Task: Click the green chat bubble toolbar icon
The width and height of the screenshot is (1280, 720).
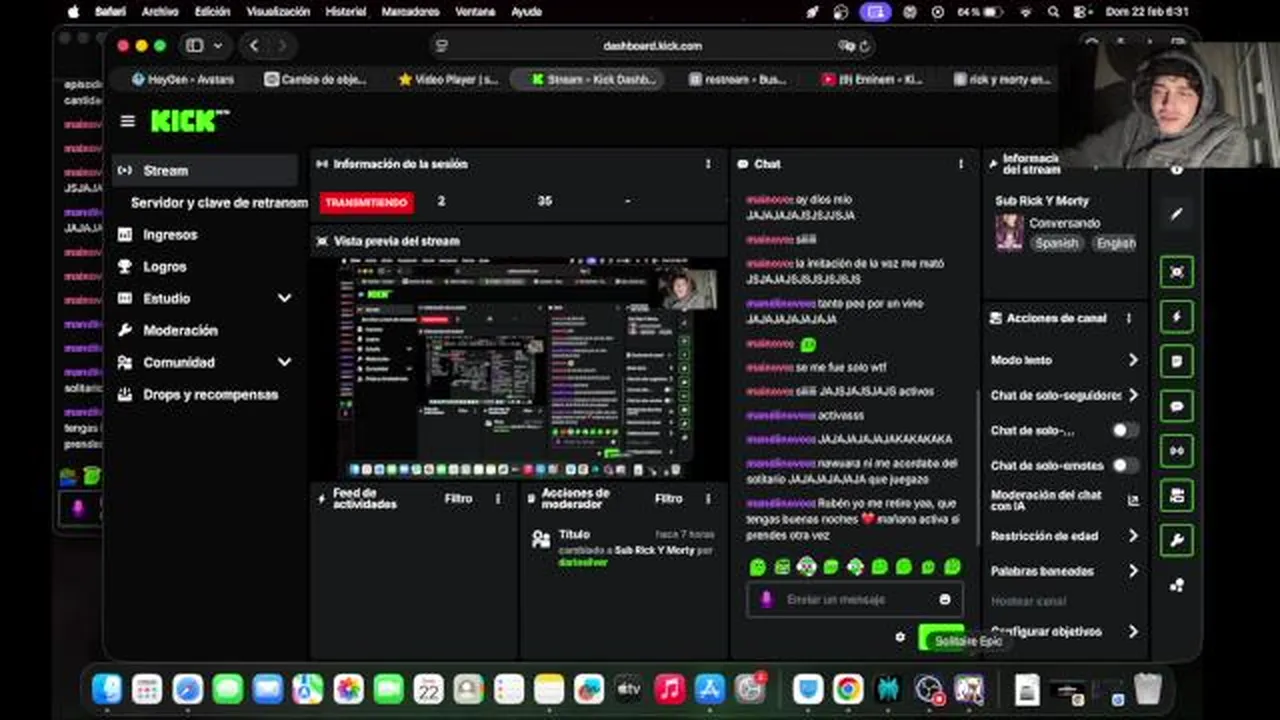Action: click(1177, 406)
